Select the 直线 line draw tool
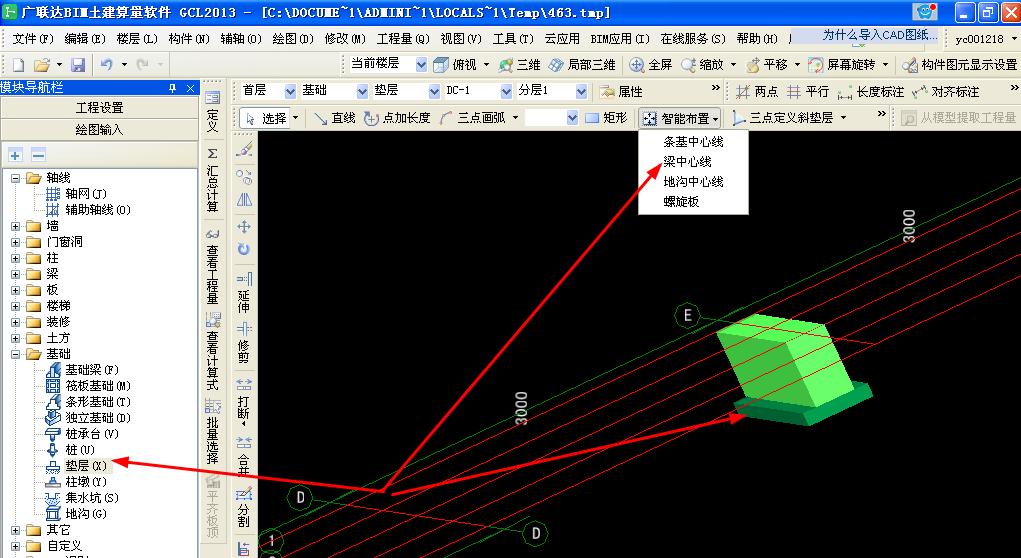The image size is (1021, 558). pos(334,118)
